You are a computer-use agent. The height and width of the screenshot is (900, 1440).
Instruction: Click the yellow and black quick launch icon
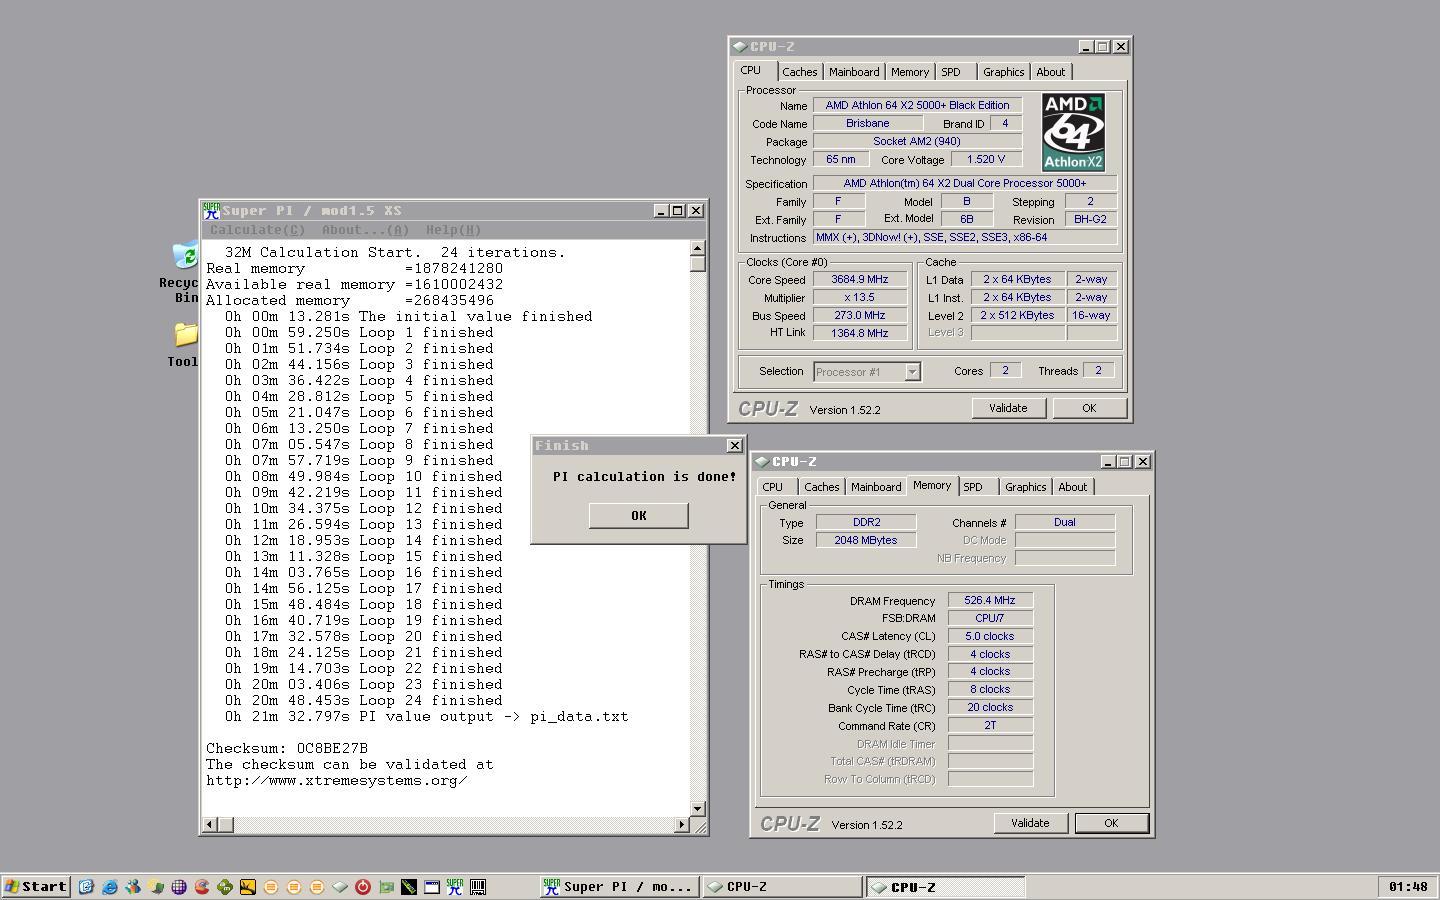coord(248,886)
